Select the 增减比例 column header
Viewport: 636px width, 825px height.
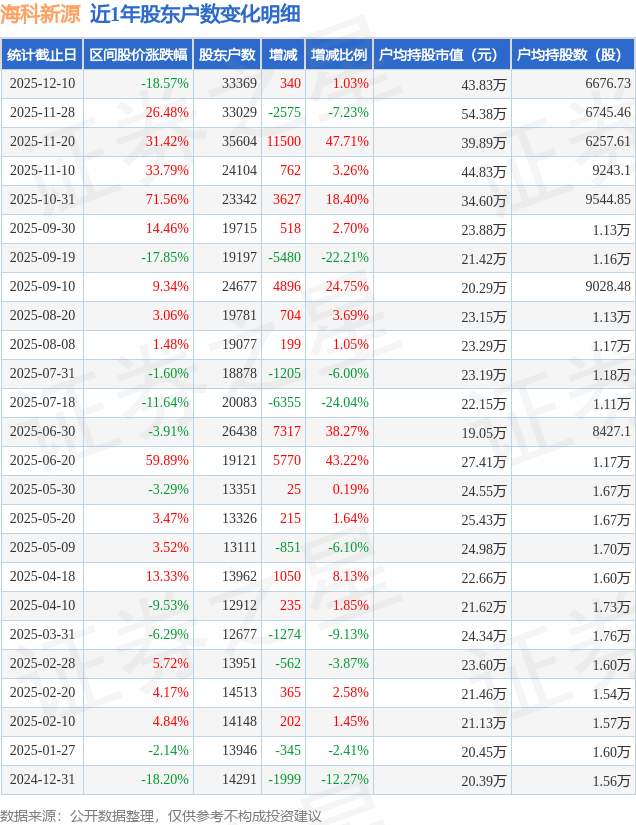(x=338, y=55)
